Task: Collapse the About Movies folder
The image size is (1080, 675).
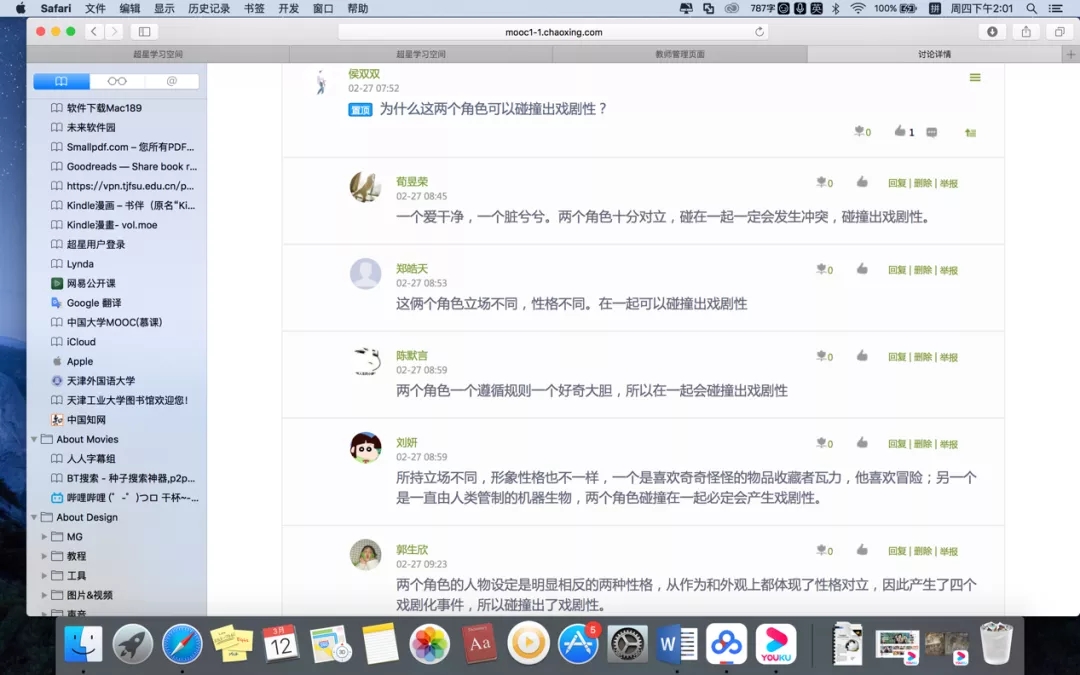Action: (33, 439)
